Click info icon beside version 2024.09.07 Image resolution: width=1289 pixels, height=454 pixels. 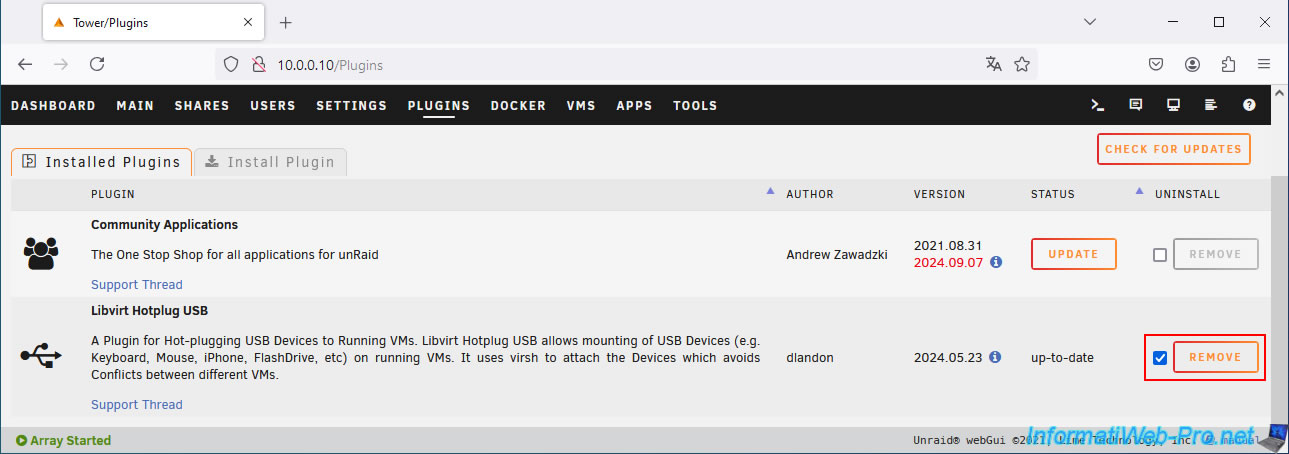point(996,262)
